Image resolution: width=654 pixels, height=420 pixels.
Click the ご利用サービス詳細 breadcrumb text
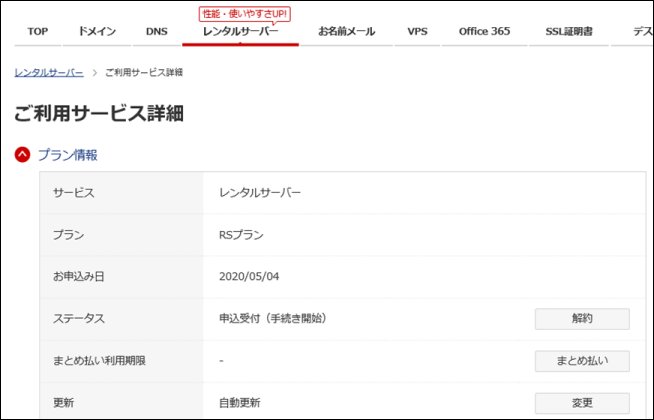144,73
